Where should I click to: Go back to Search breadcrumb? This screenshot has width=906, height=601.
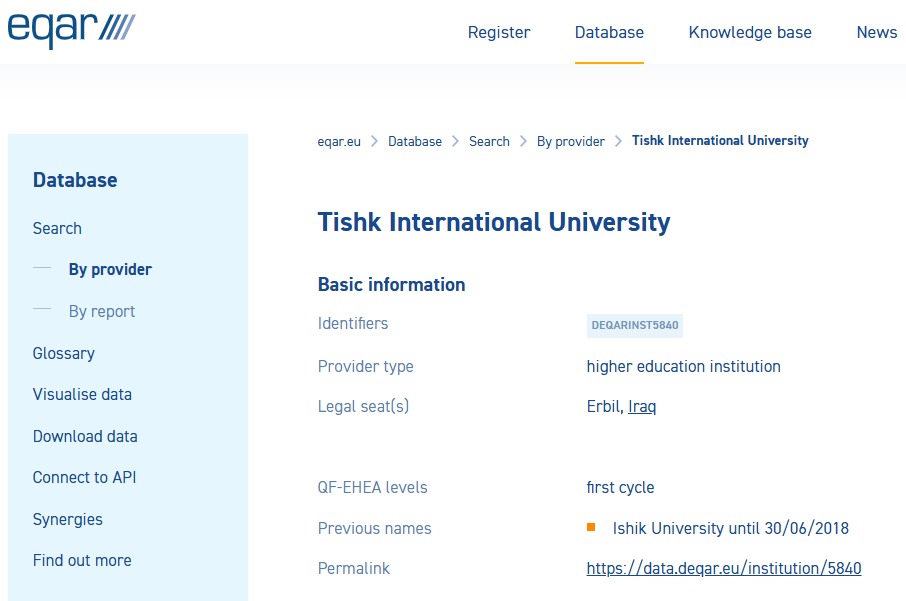[489, 141]
